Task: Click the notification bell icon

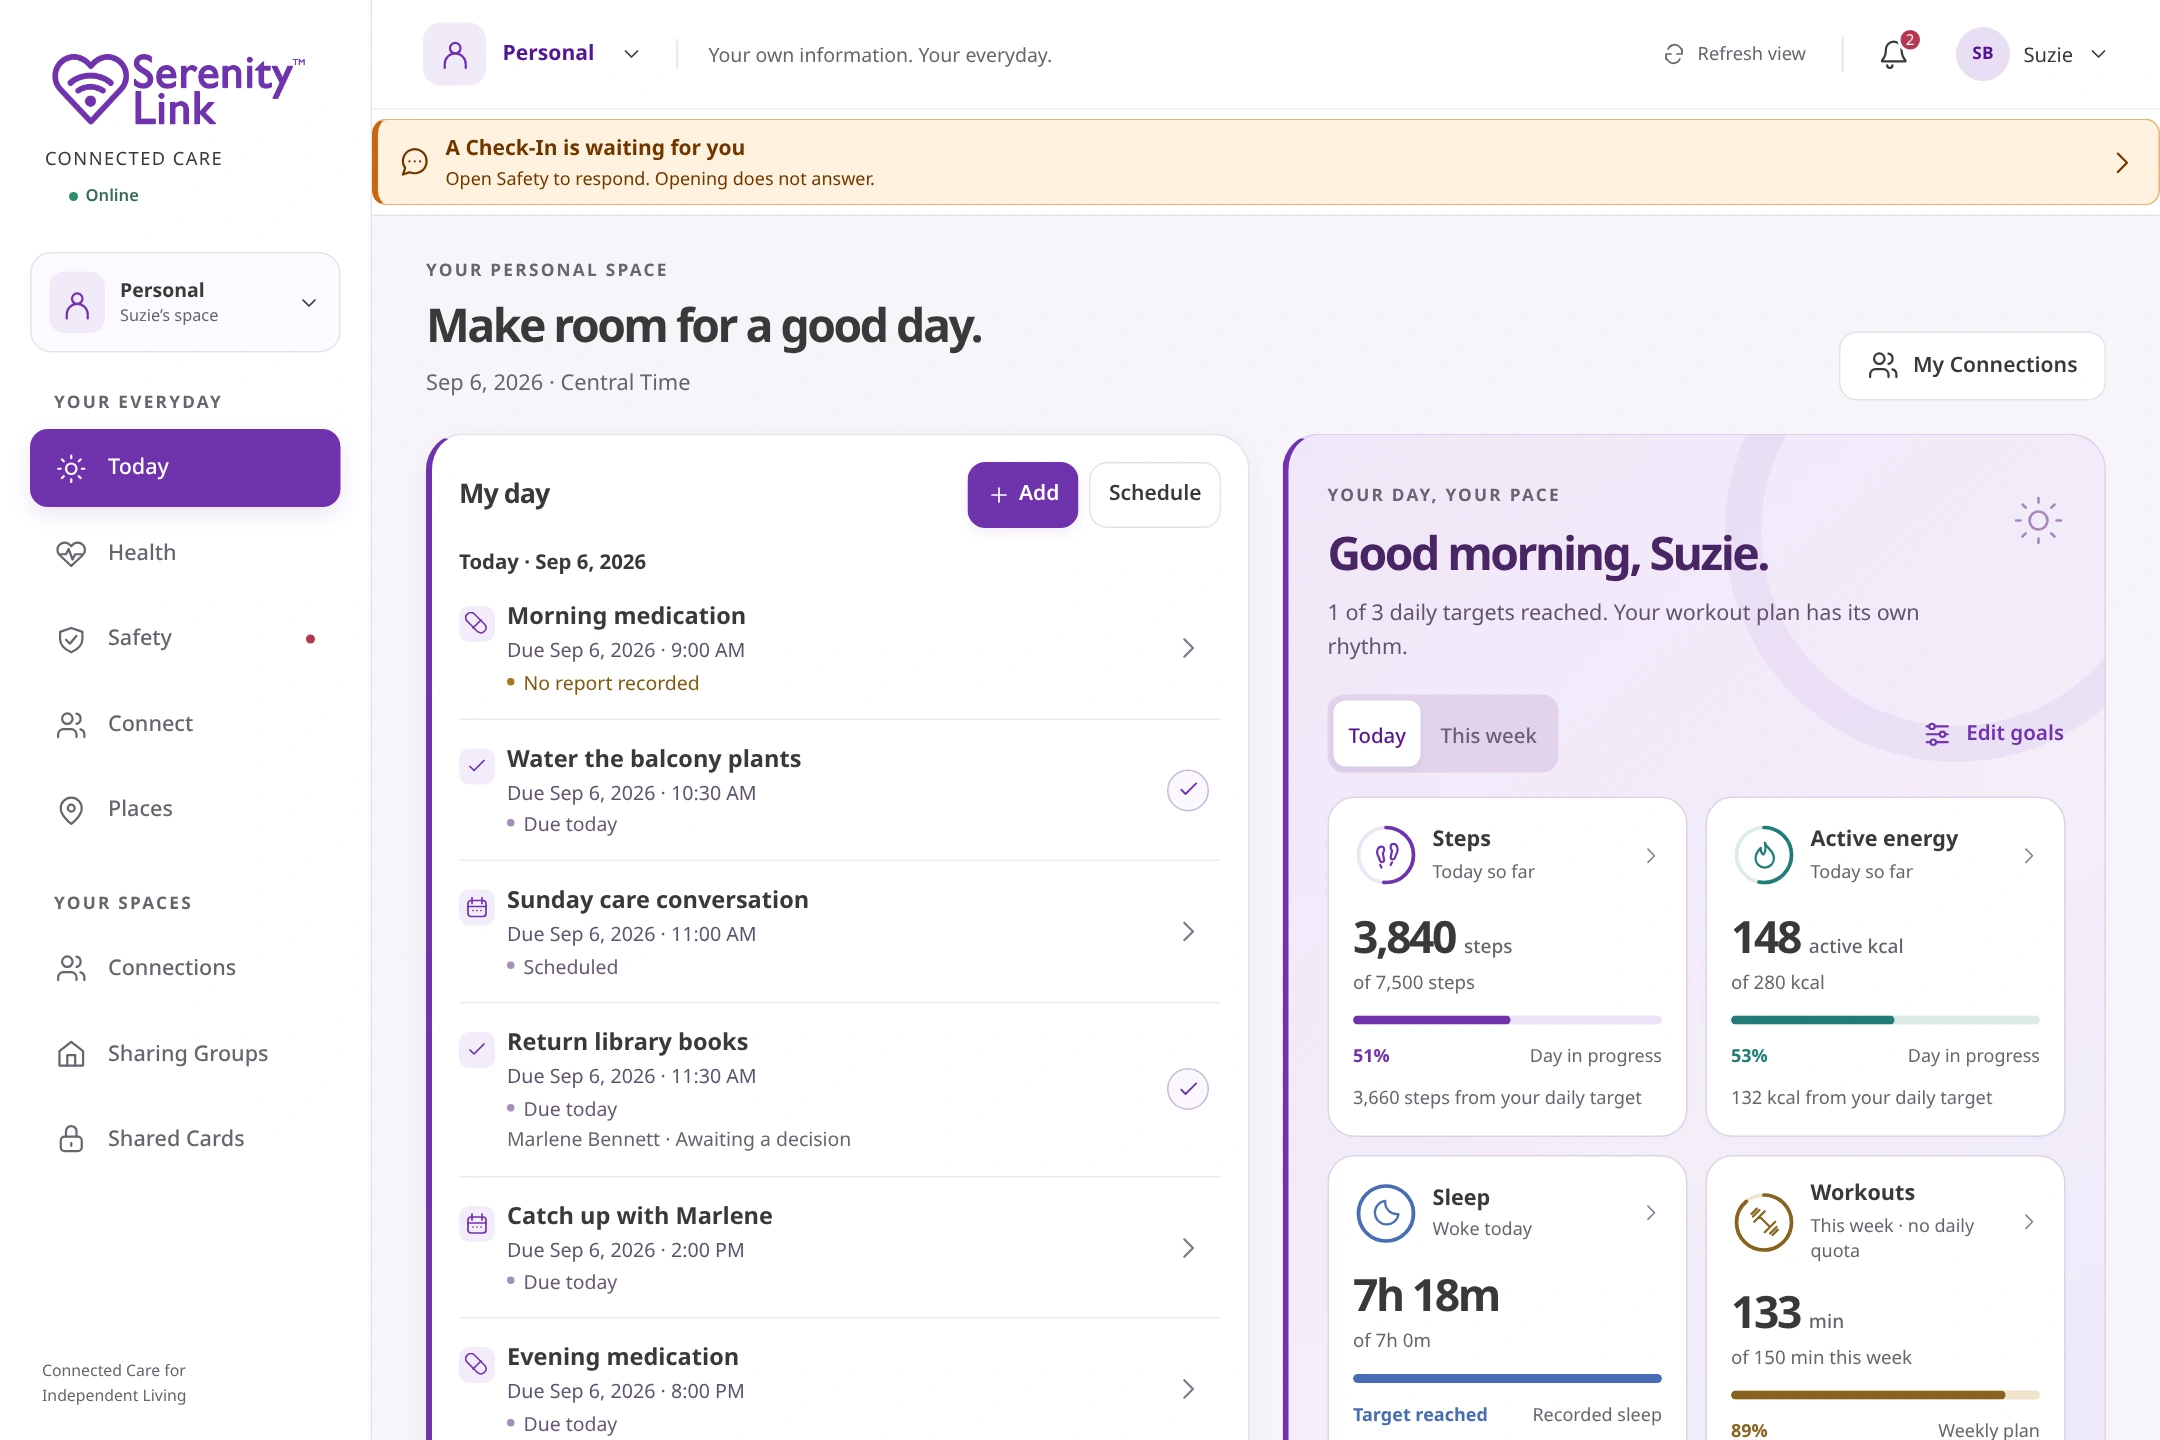Action: (x=1893, y=54)
